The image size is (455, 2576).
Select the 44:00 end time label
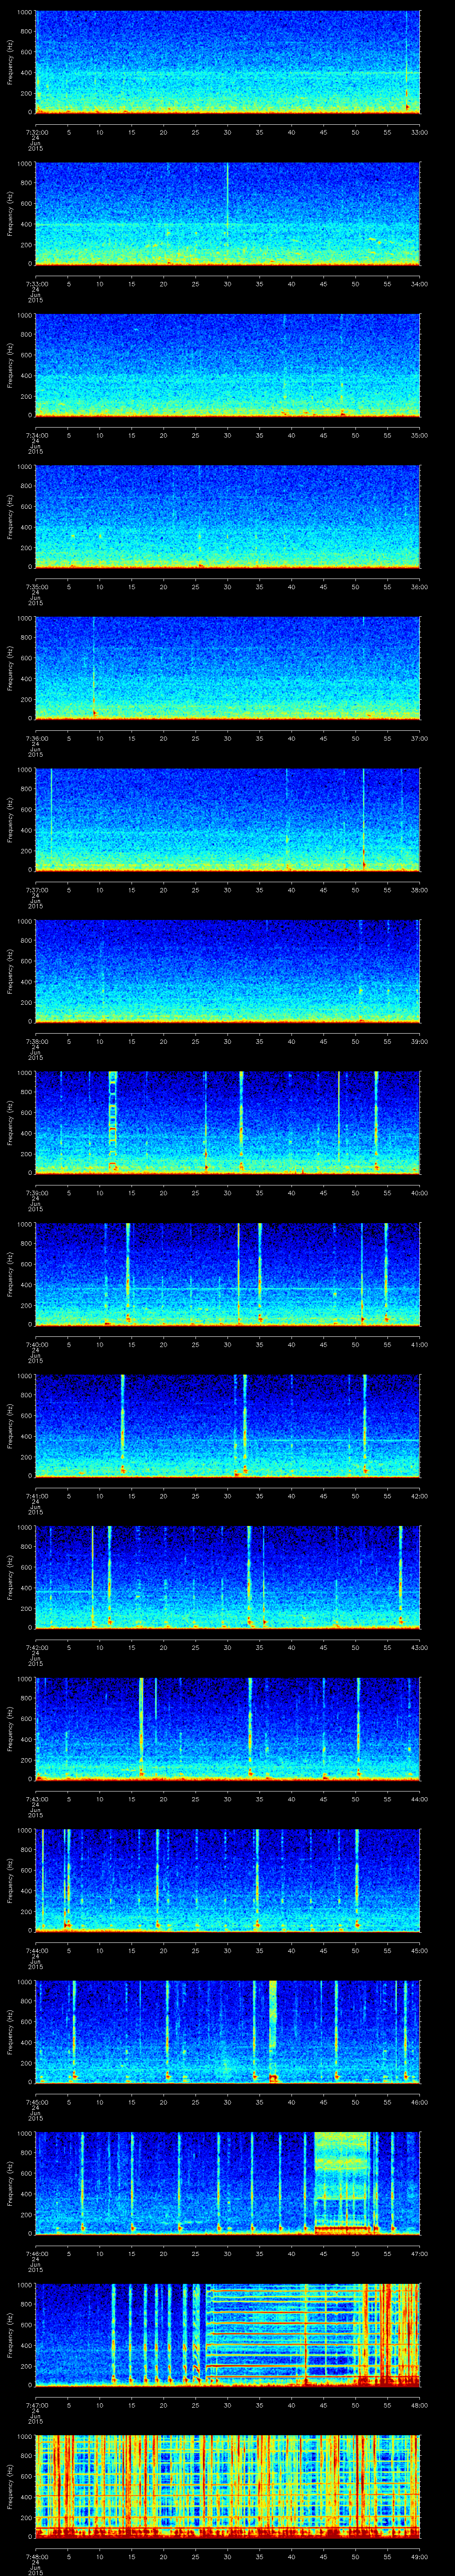tap(420, 1799)
